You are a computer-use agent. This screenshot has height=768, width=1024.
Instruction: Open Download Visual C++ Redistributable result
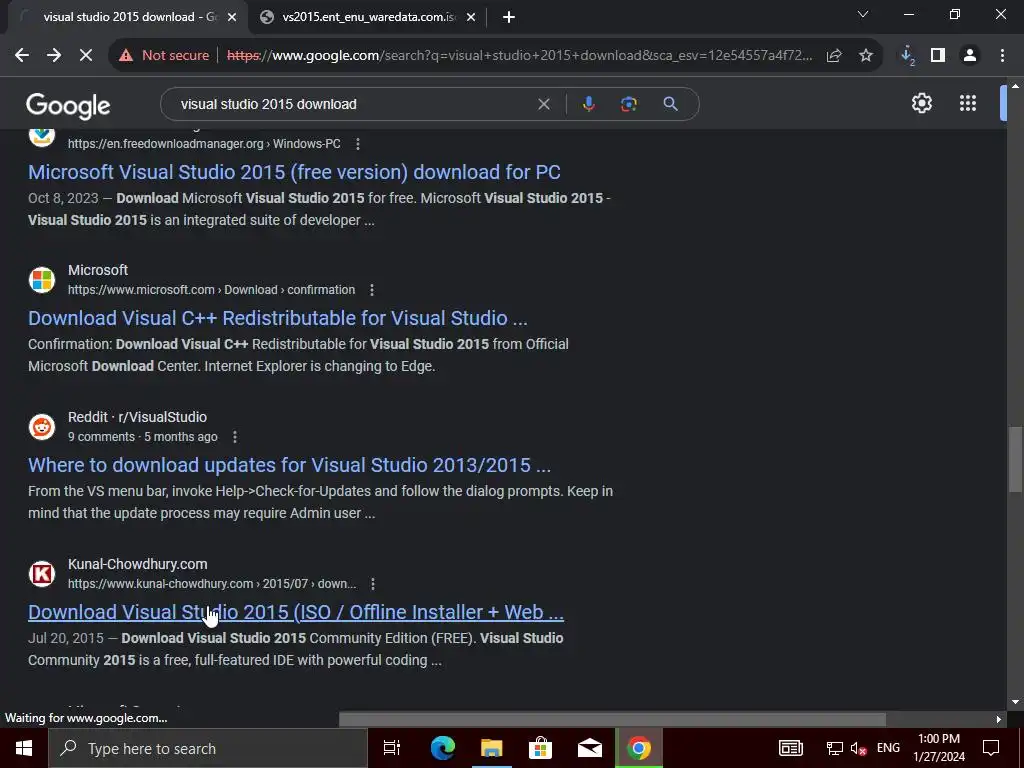click(x=278, y=318)
